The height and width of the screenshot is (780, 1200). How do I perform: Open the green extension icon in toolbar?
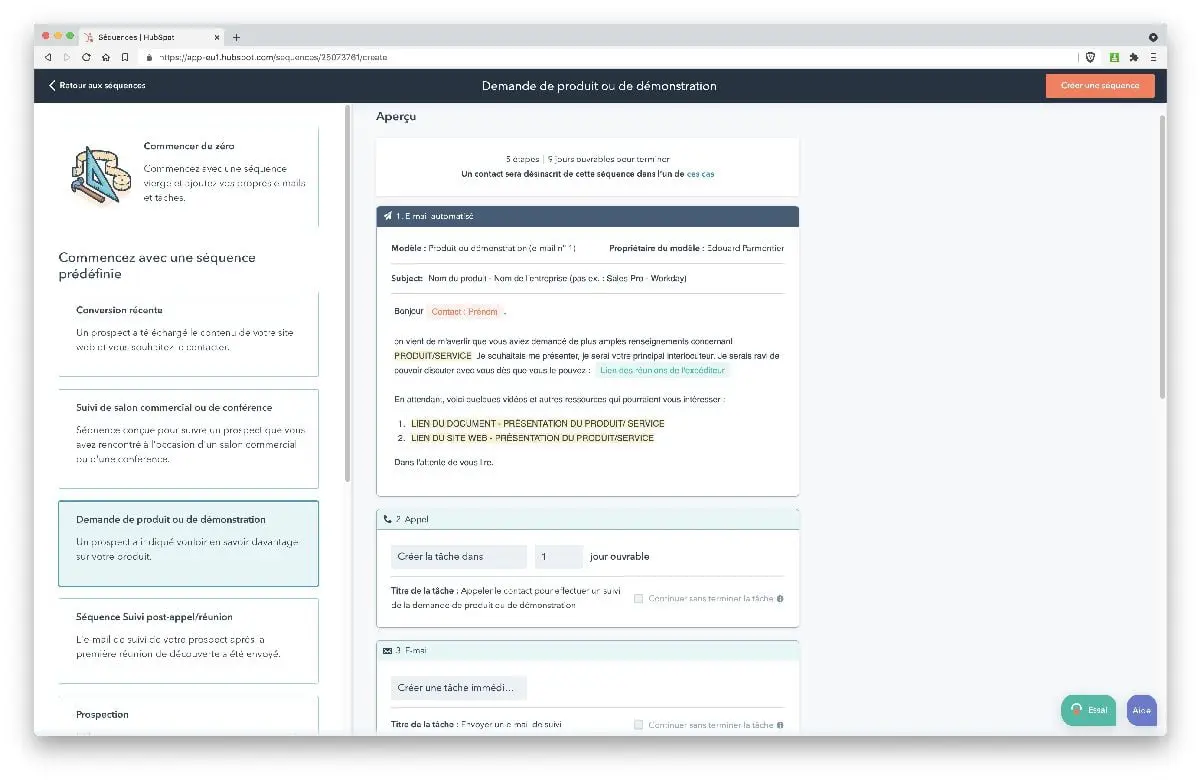pos(1113,57)
